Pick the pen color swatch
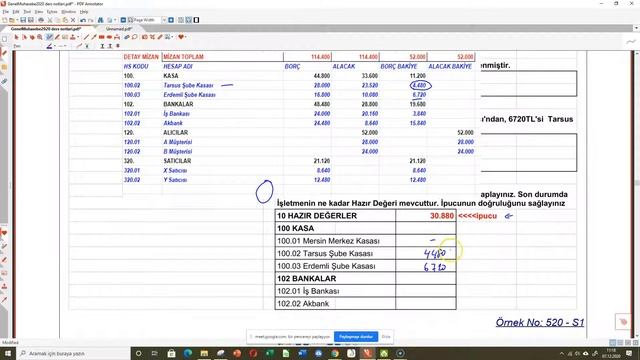The height and width of the screenshot is (360, 640). 49,46
